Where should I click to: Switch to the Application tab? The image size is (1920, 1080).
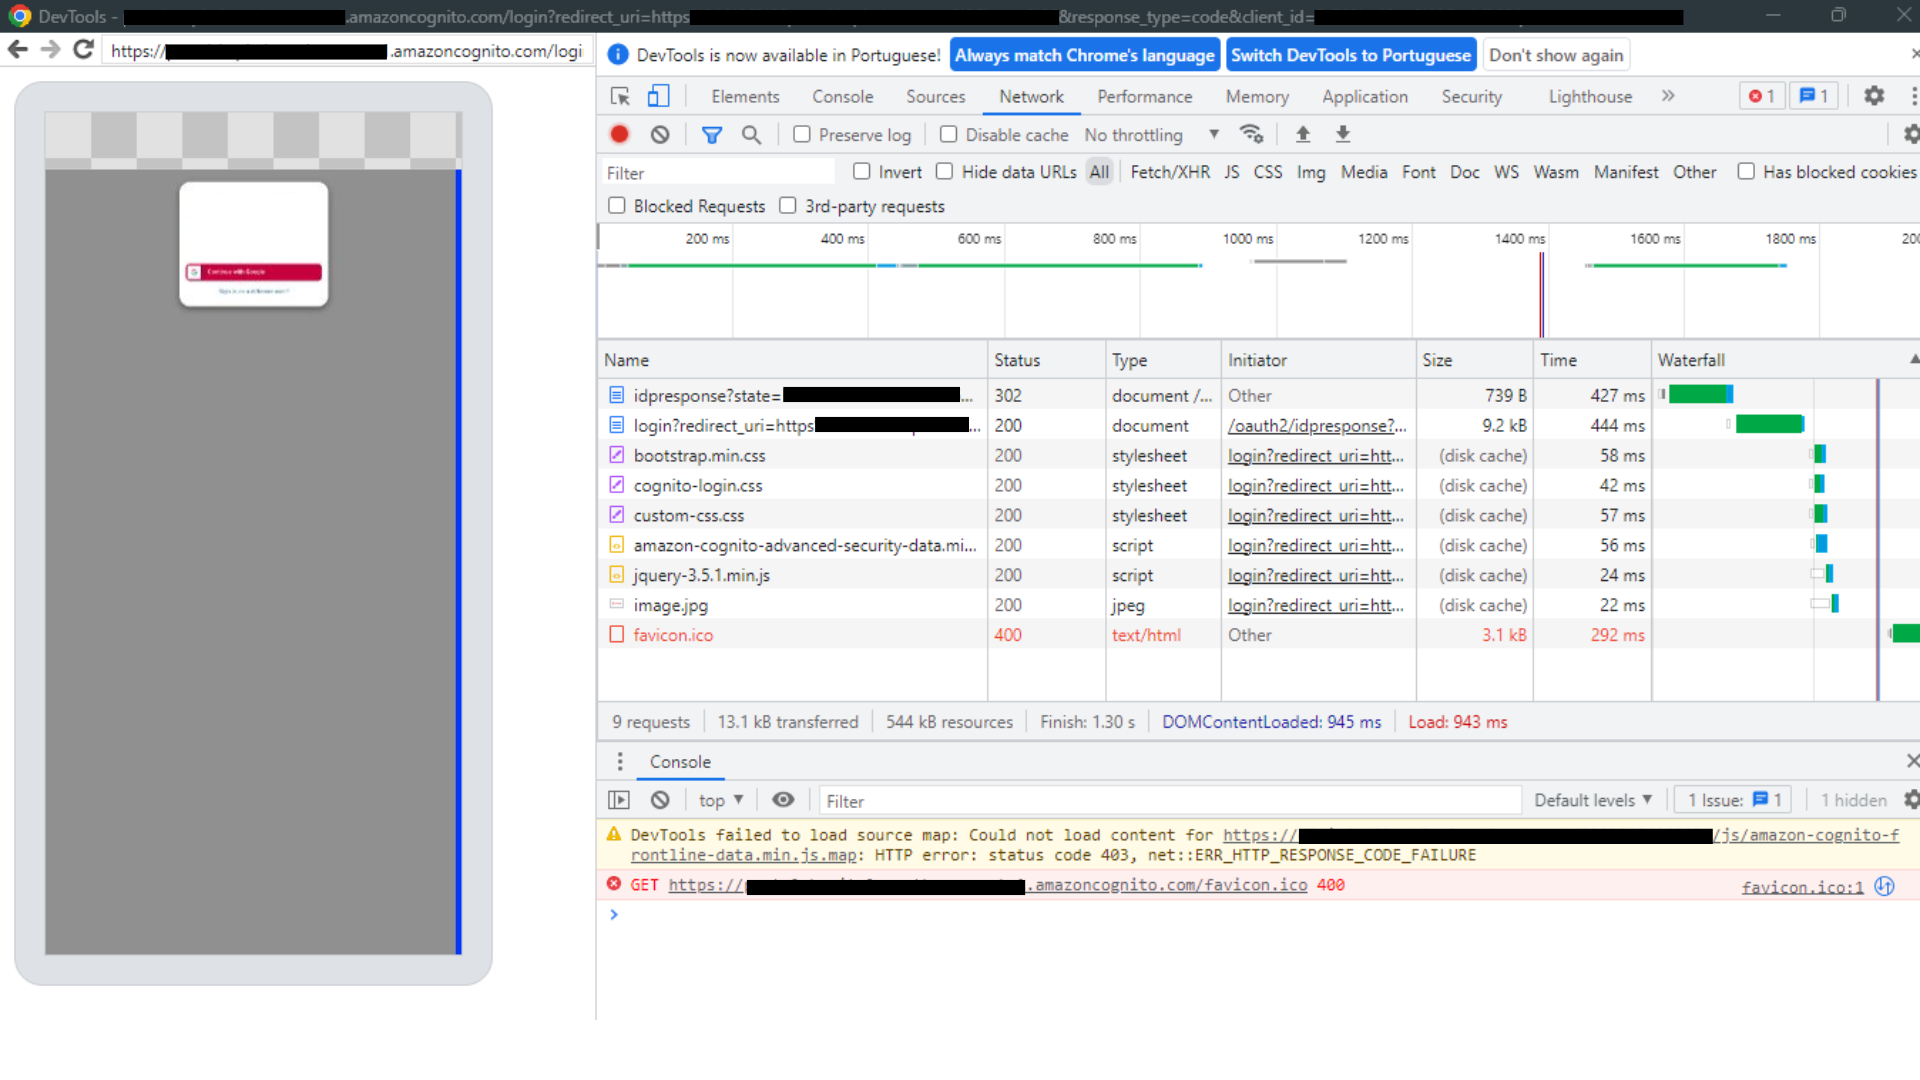(1365, 96)
